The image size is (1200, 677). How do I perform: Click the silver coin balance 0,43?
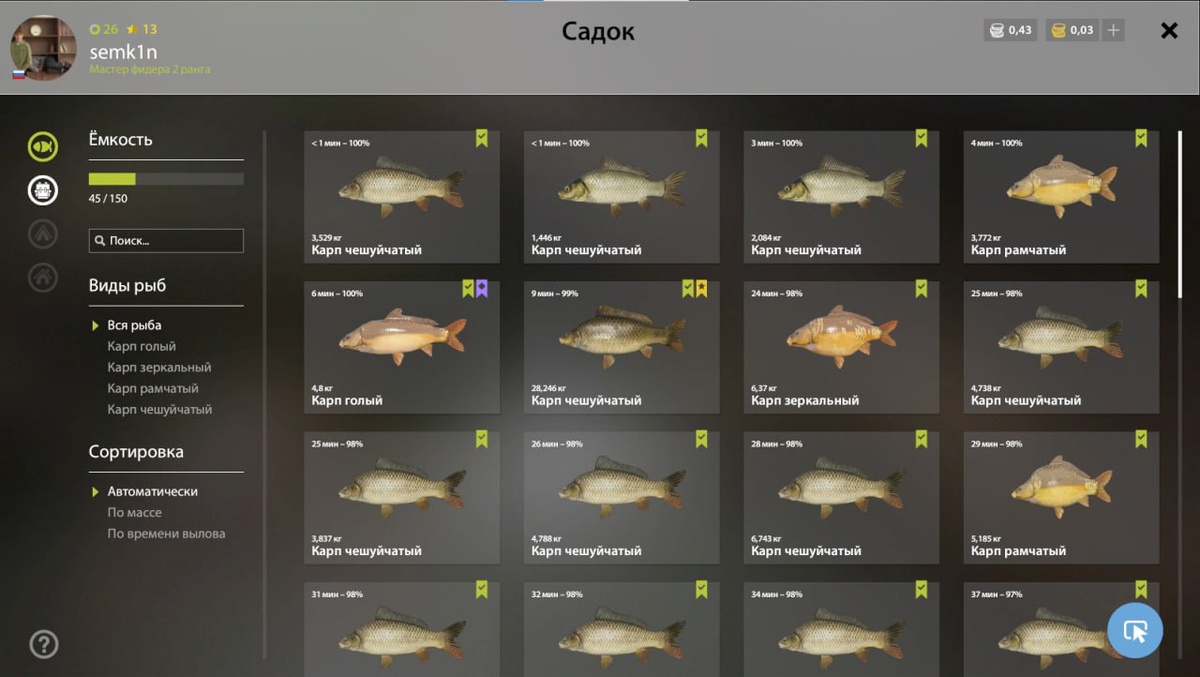tap(1010, 30)
